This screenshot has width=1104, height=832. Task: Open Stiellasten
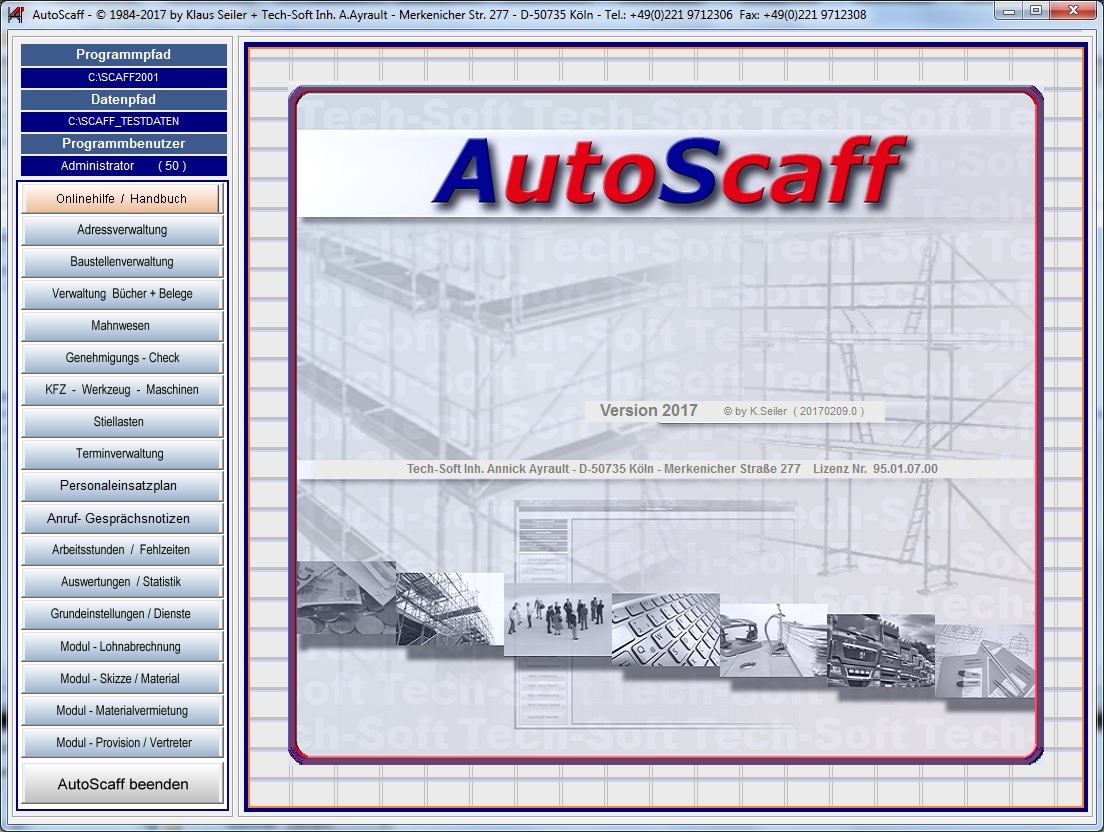click(x=122, y=422)
